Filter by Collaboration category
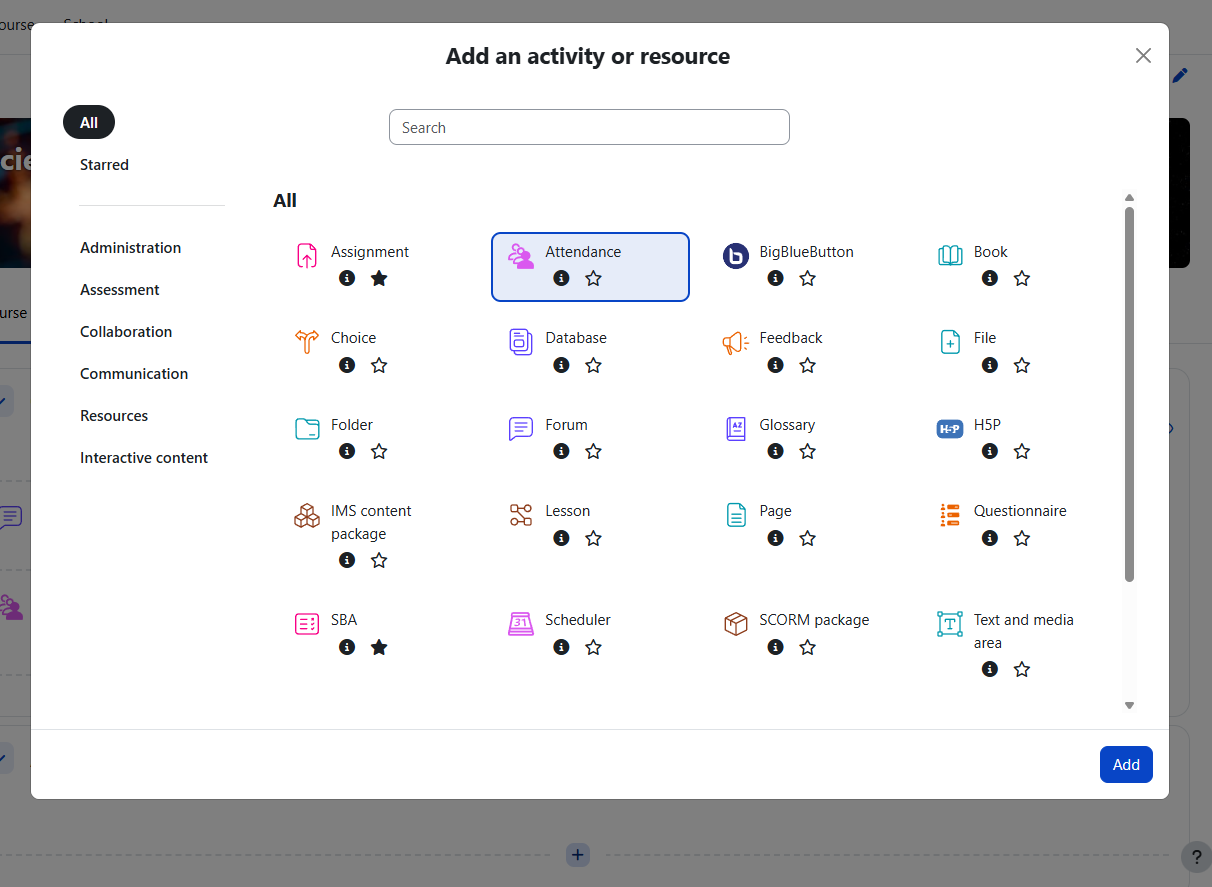This screenshot has width=1212, height=887. (126, 331)
